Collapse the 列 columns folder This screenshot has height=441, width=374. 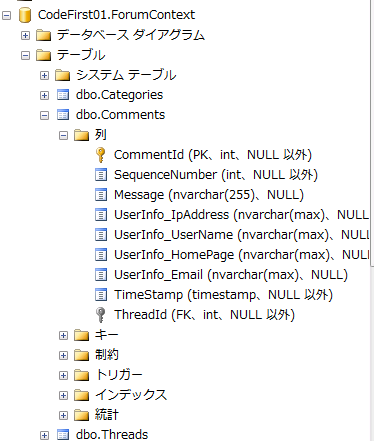(63, 135)
